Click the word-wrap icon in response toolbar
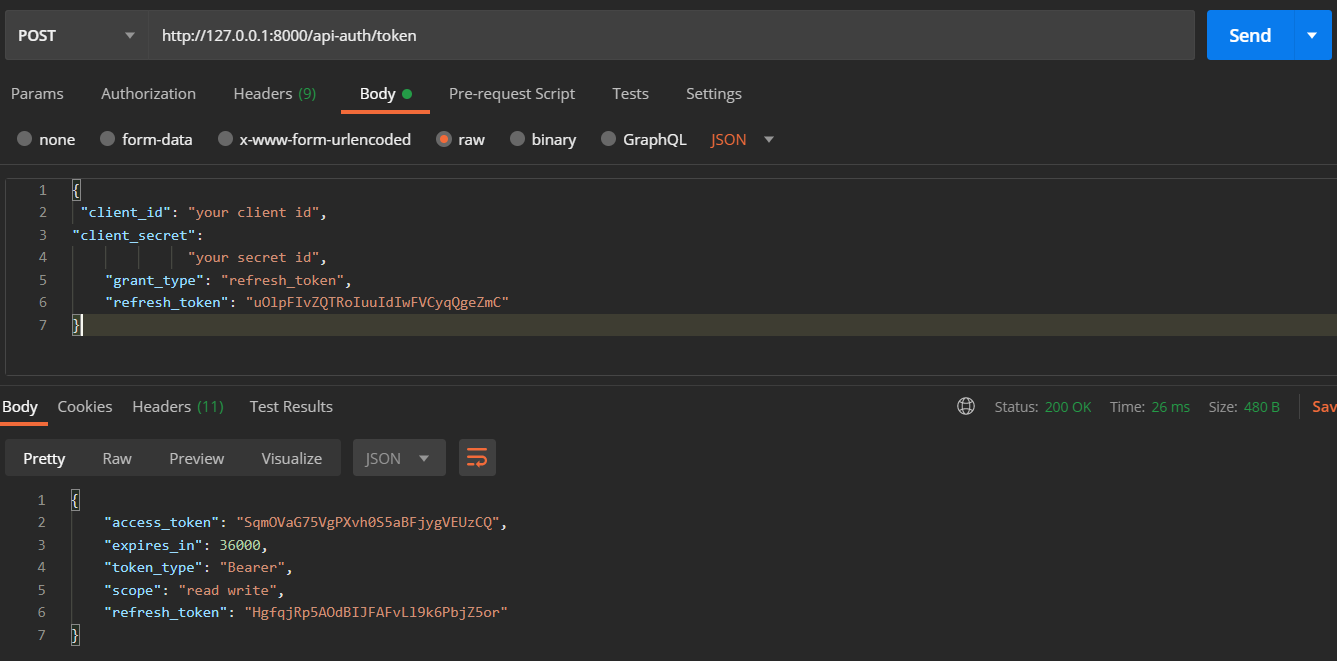1337x661 pixels. click(x=477, y=458)
